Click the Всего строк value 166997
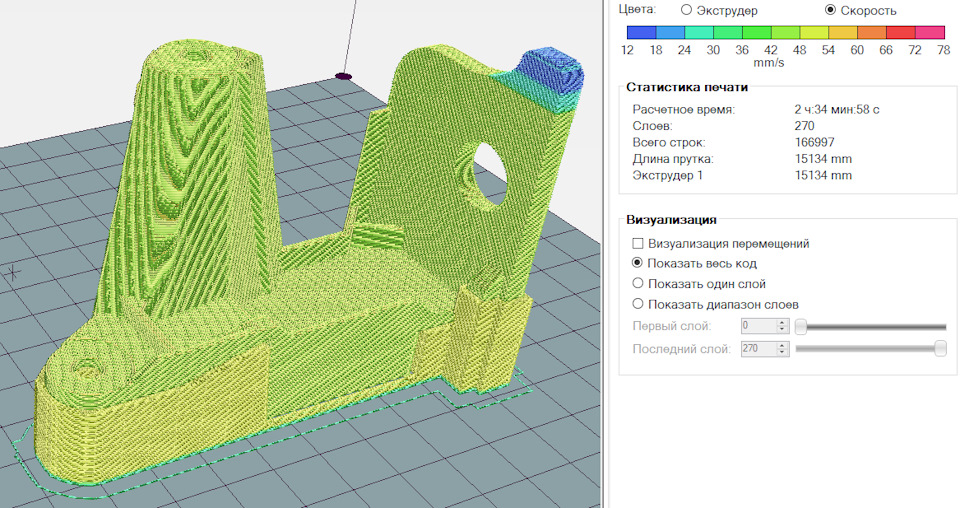 click(x=814, y=142)
